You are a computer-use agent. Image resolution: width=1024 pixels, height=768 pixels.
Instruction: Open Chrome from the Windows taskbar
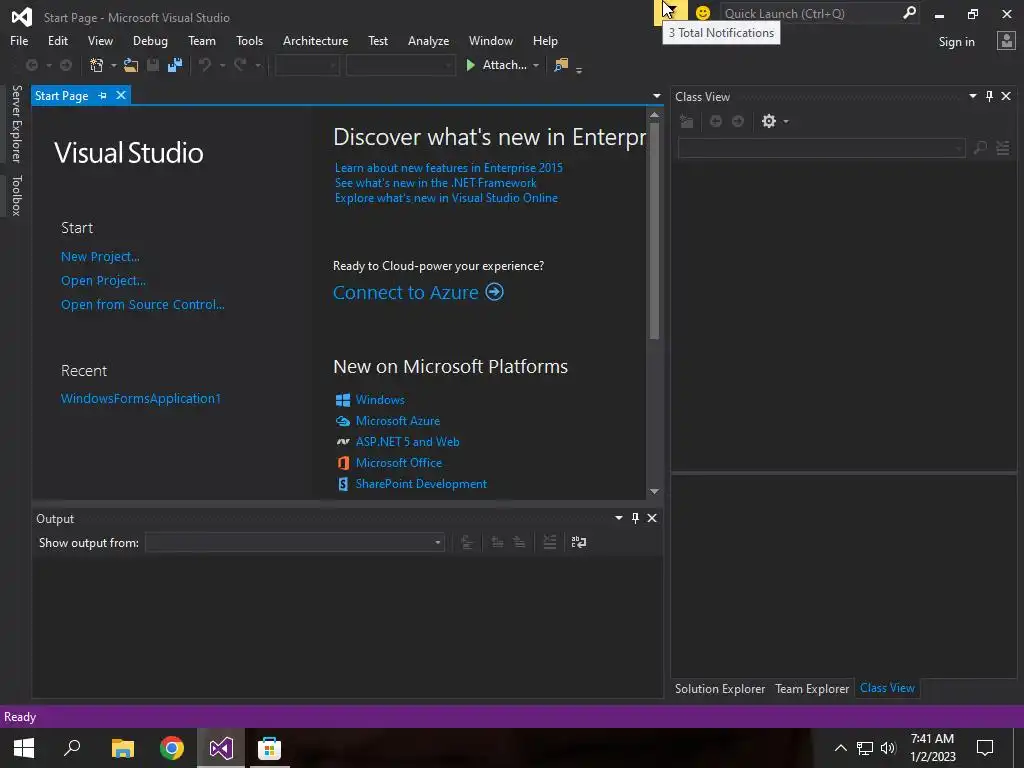point(172,748)
